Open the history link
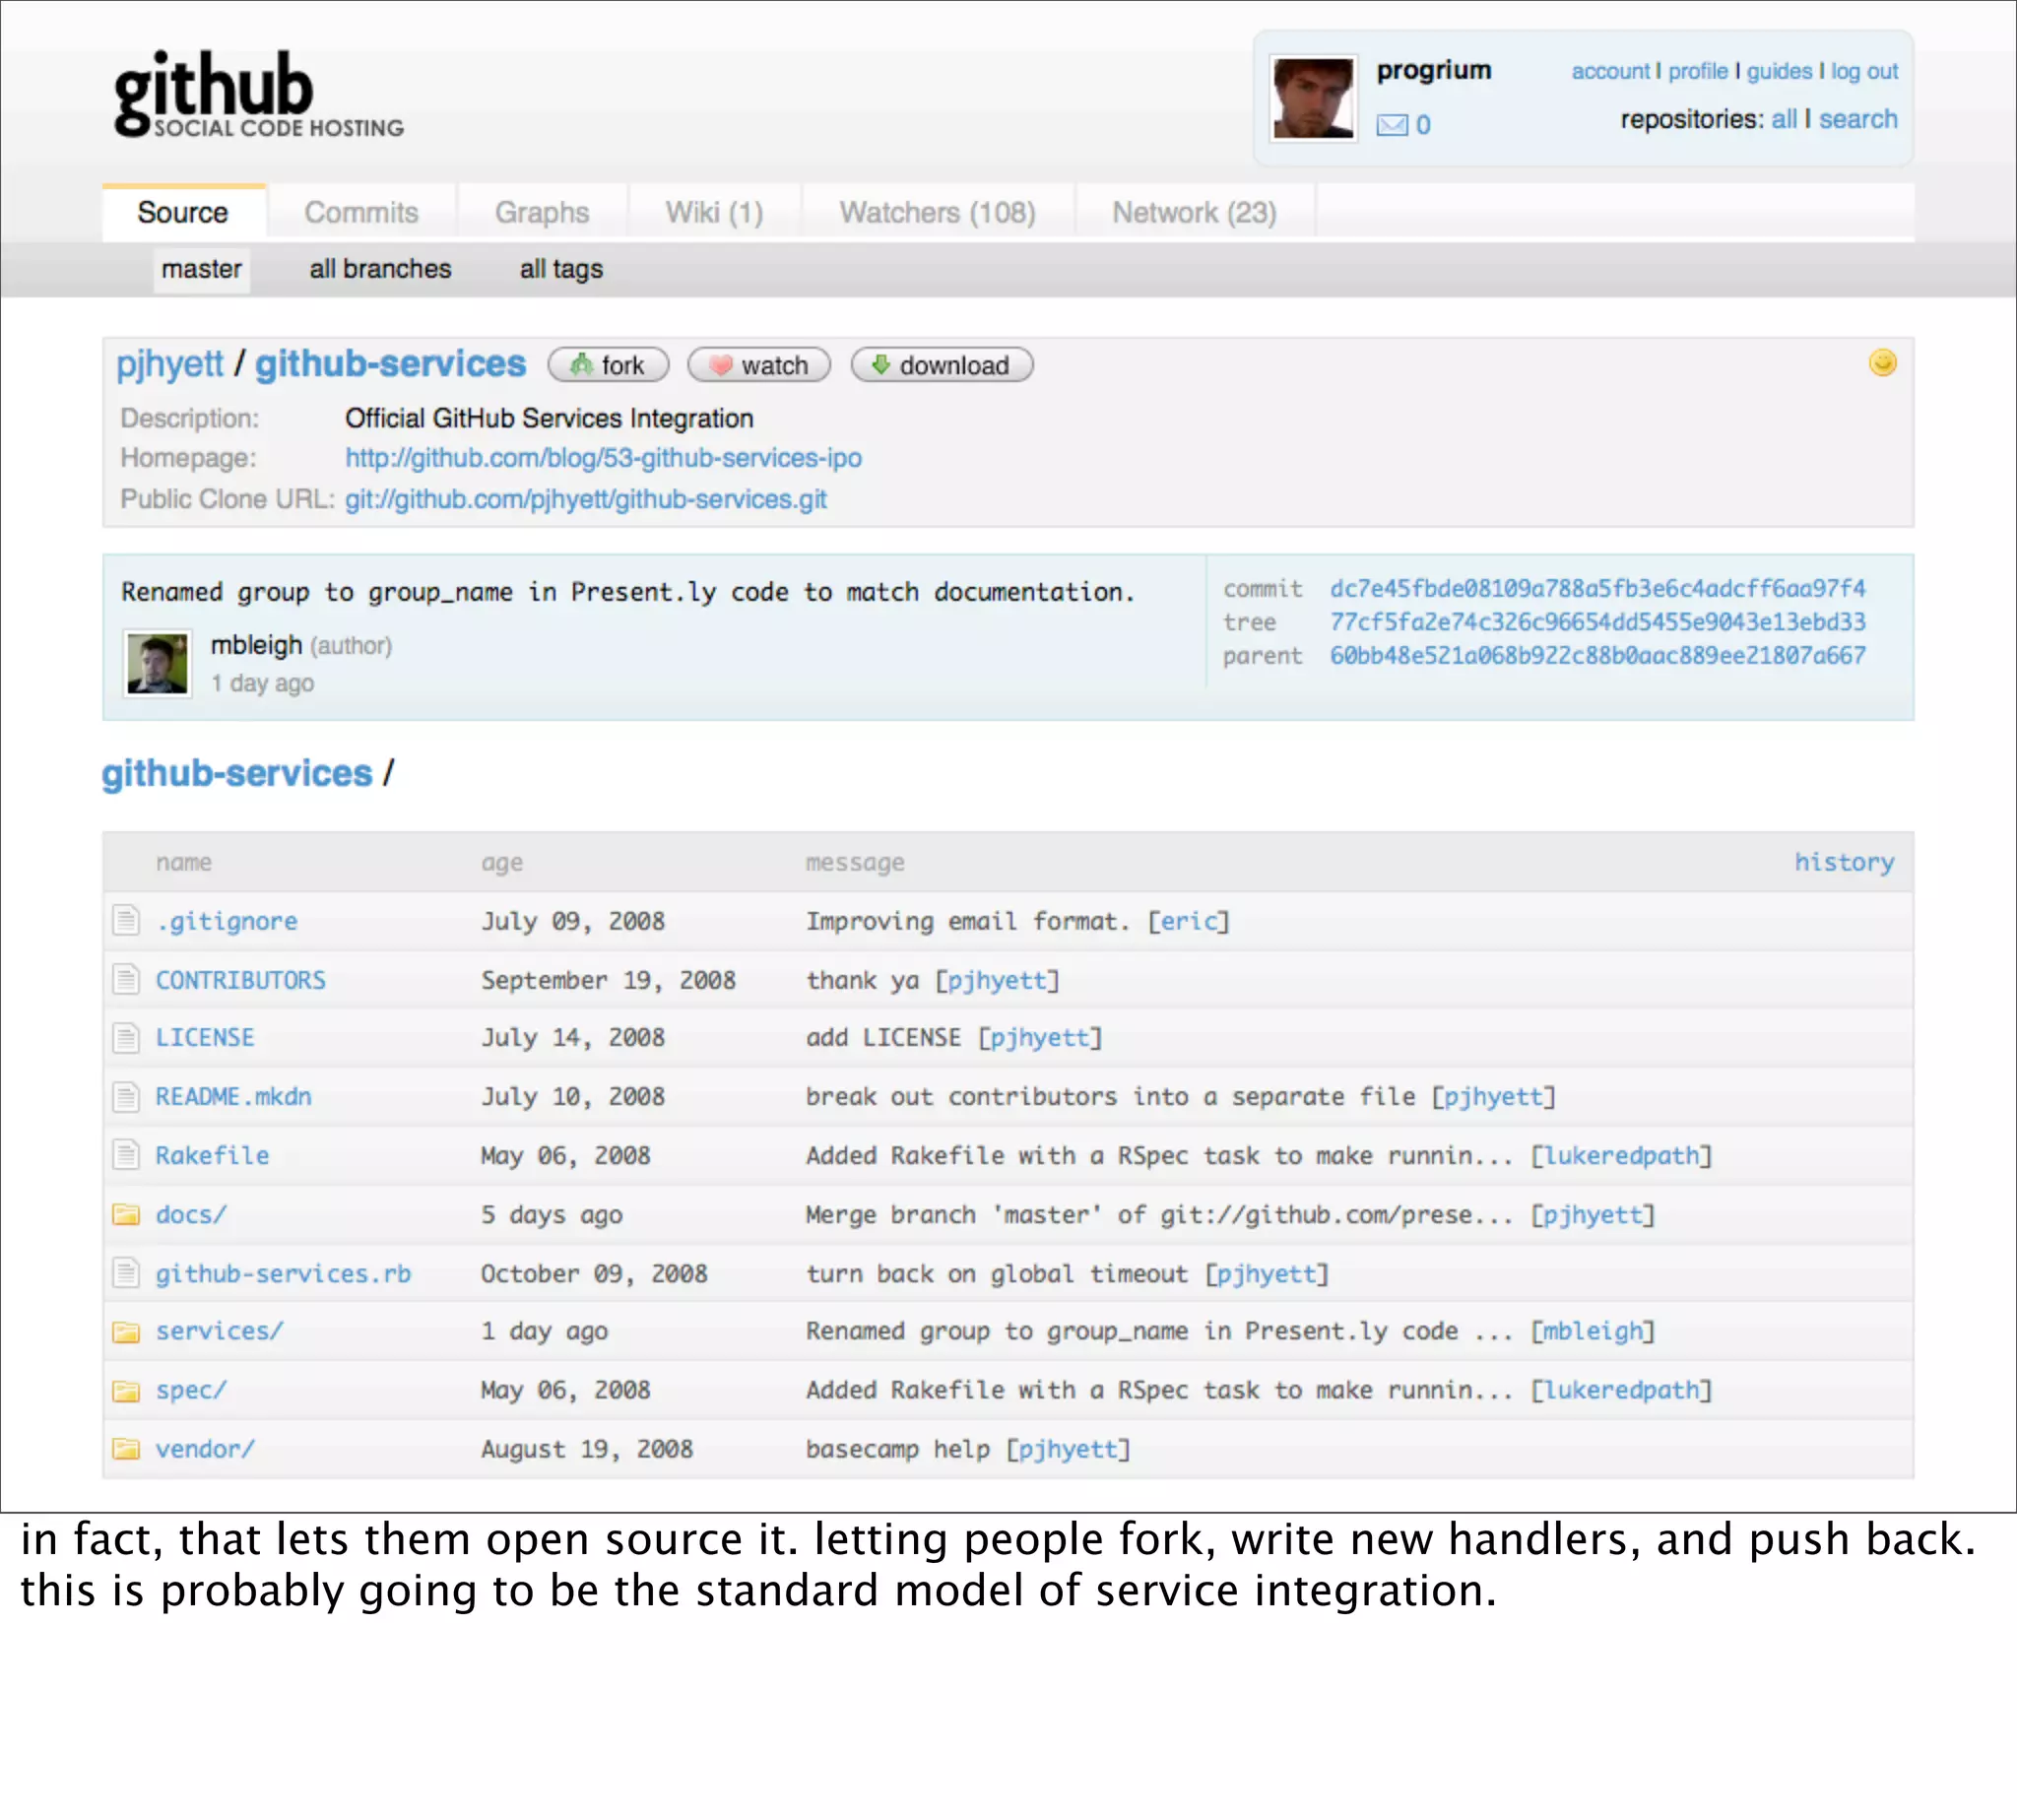Image resolution: width=2017 pixels, height=1820 pixels. pyautogui.click(x=1843, y=861)
